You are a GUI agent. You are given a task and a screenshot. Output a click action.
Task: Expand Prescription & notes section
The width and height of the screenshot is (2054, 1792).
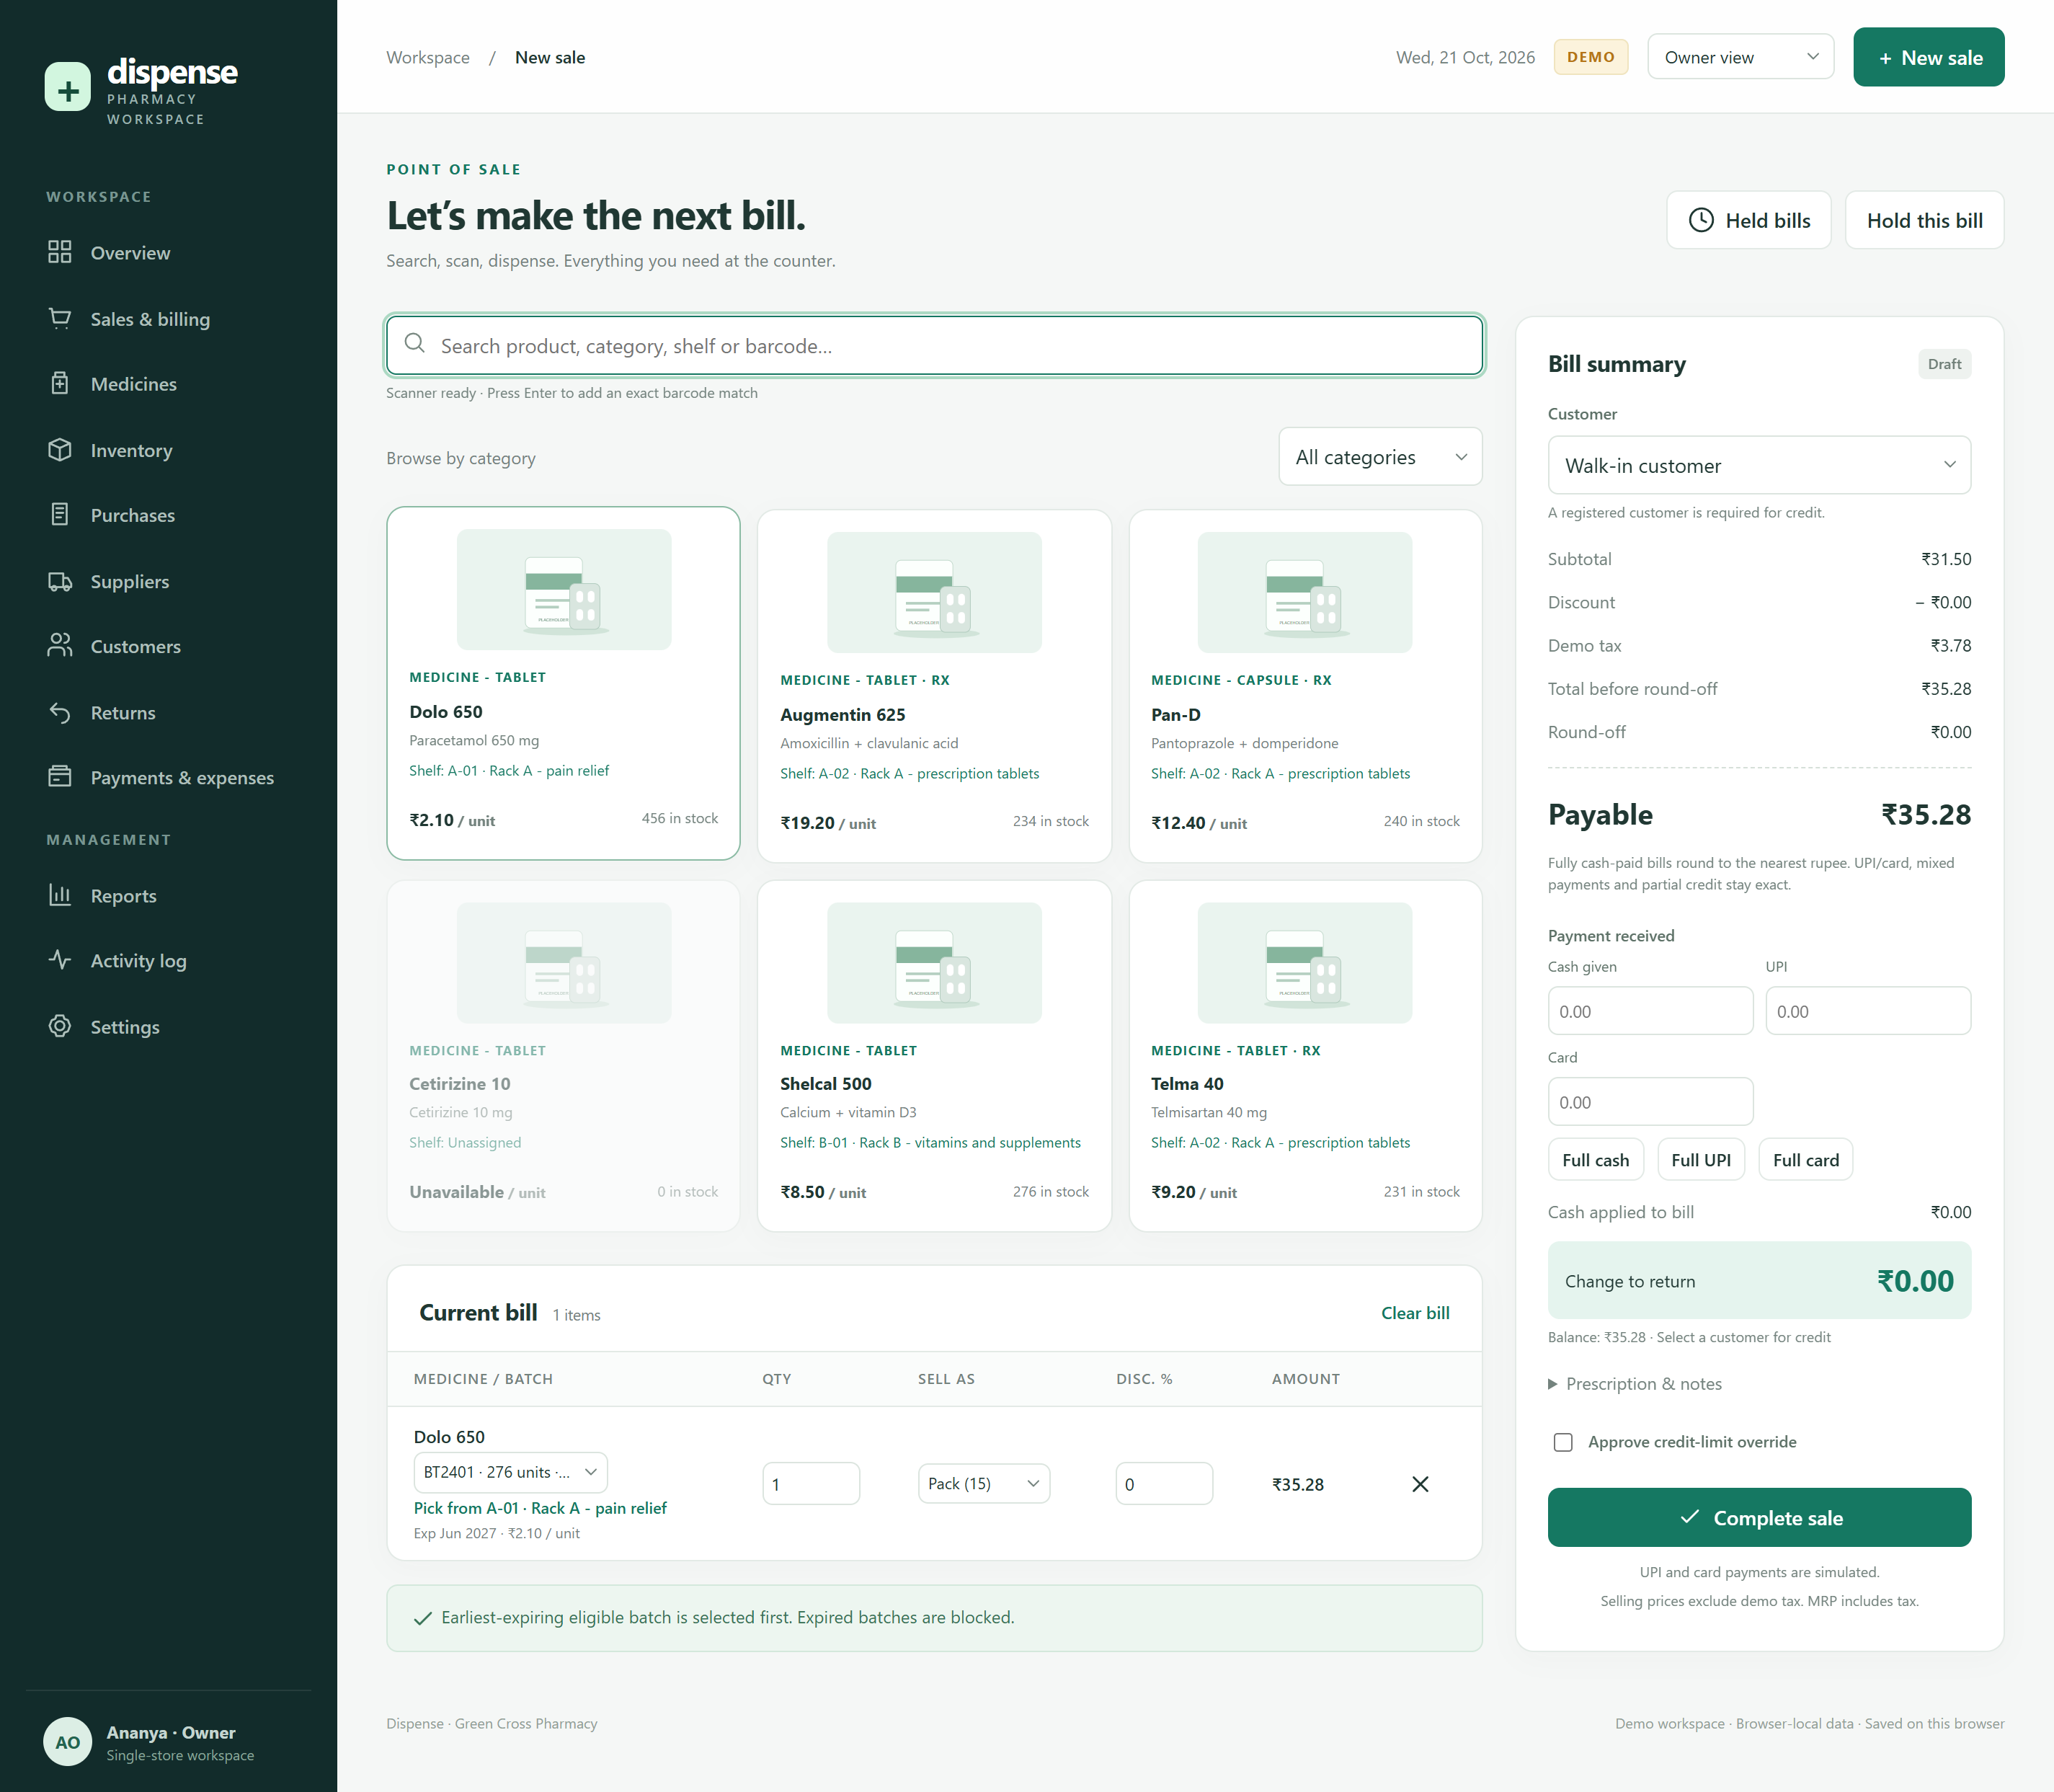click(x=1635, y=1384)
